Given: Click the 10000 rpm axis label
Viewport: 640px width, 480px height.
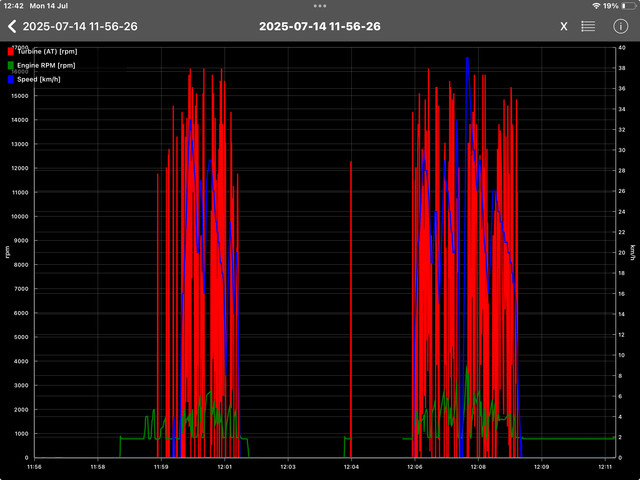Looking at the screenshot, I should point(20,216).
